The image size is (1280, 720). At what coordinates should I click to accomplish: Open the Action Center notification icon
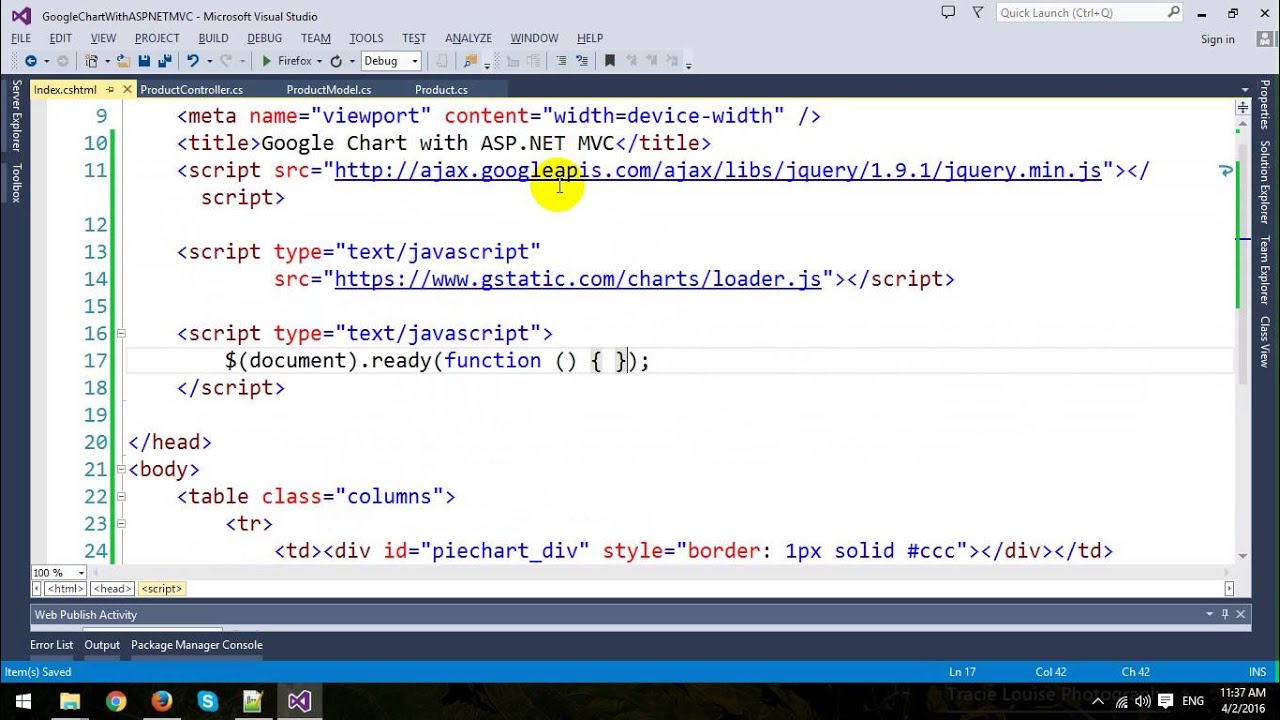tap(1163, 701)
